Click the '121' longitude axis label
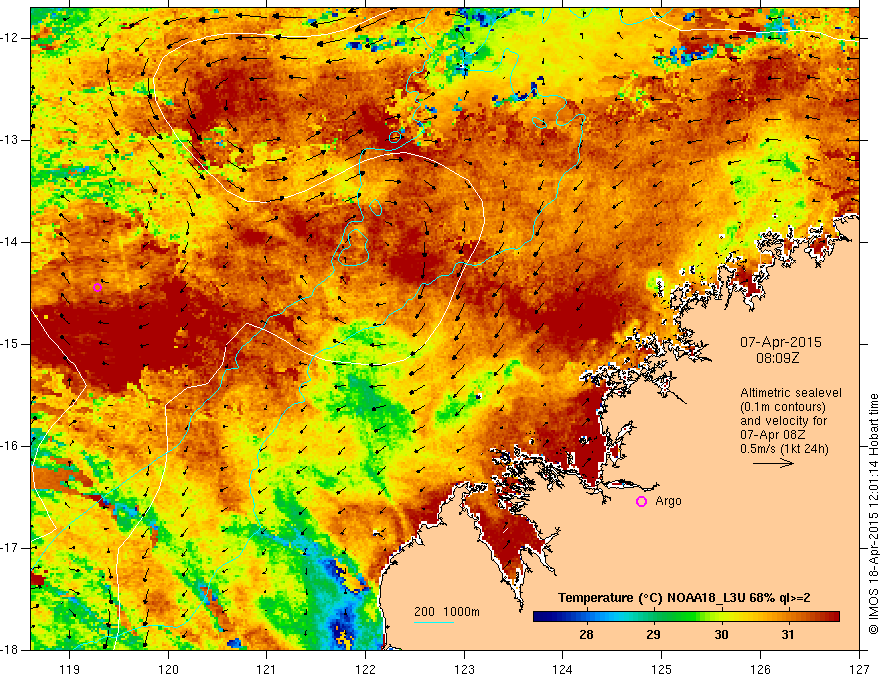 [267, 669]
